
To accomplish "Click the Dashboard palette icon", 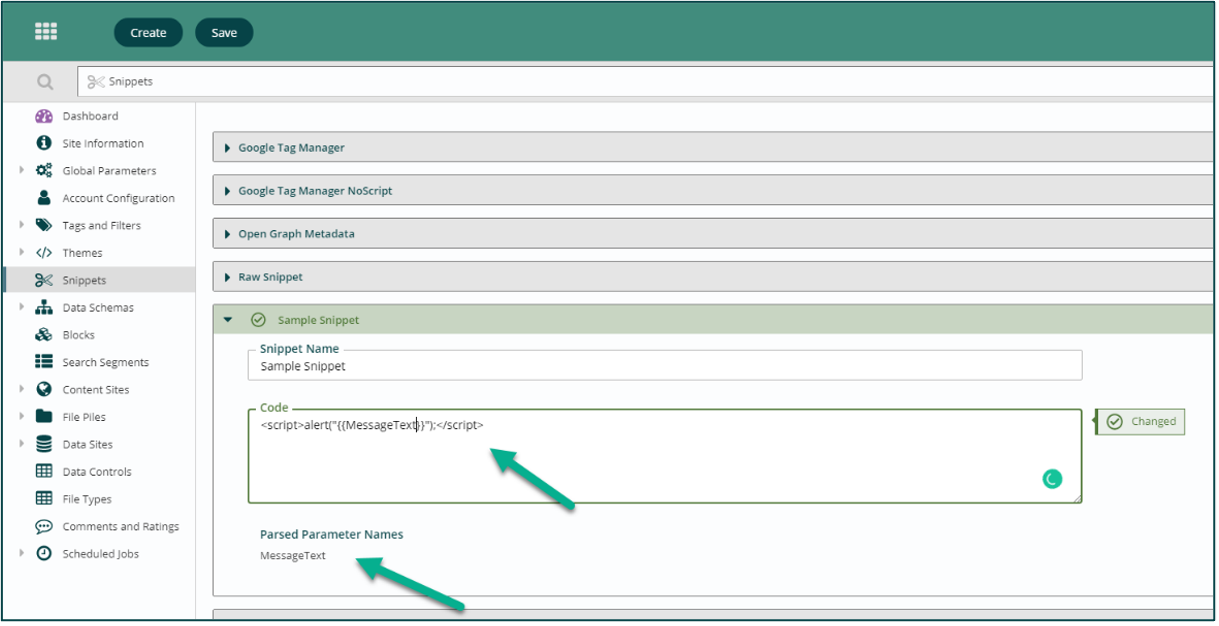I will click(x=44, y=116).
